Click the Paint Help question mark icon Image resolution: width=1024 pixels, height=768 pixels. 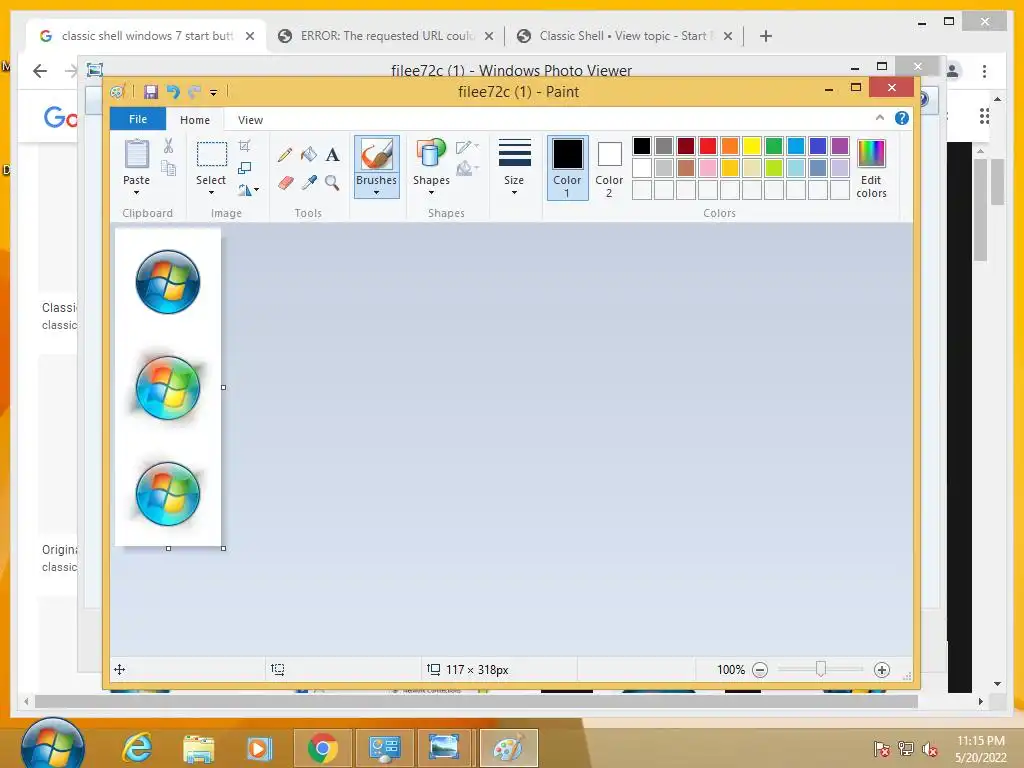[x=902, y=118]
